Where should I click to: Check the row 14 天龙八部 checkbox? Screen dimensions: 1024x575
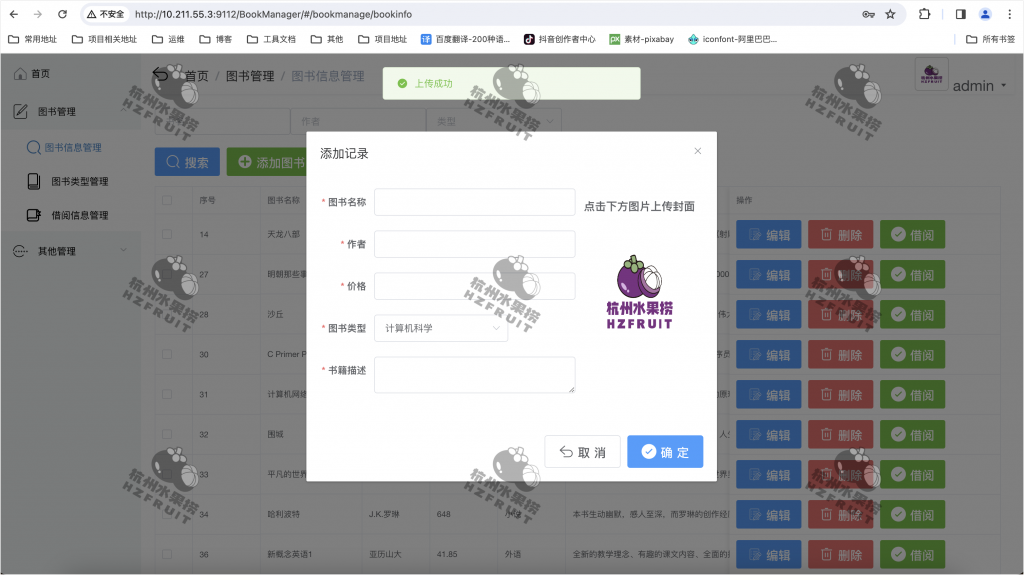(x=167, y=234)
